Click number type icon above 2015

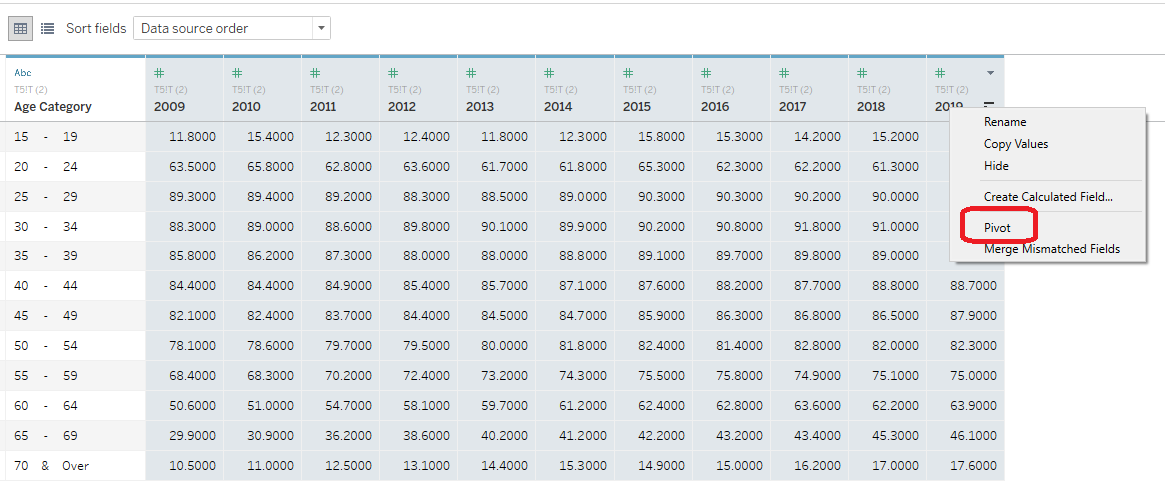click(628, 73)
